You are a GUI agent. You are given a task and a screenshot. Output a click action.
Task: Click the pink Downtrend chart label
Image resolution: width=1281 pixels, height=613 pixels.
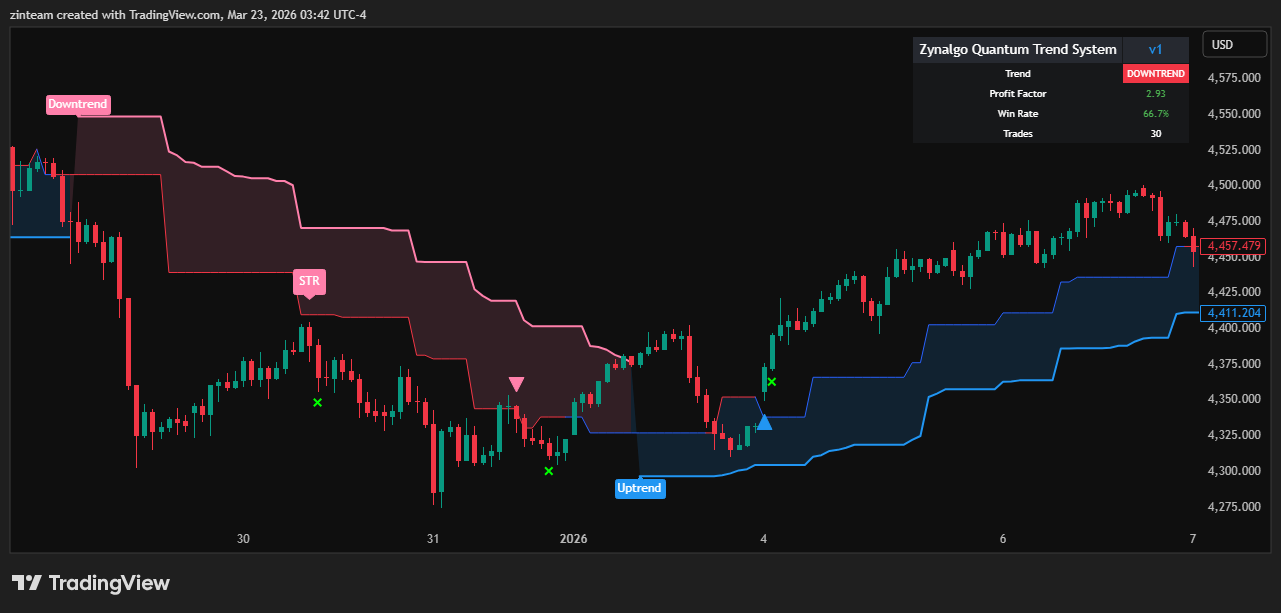77,104
